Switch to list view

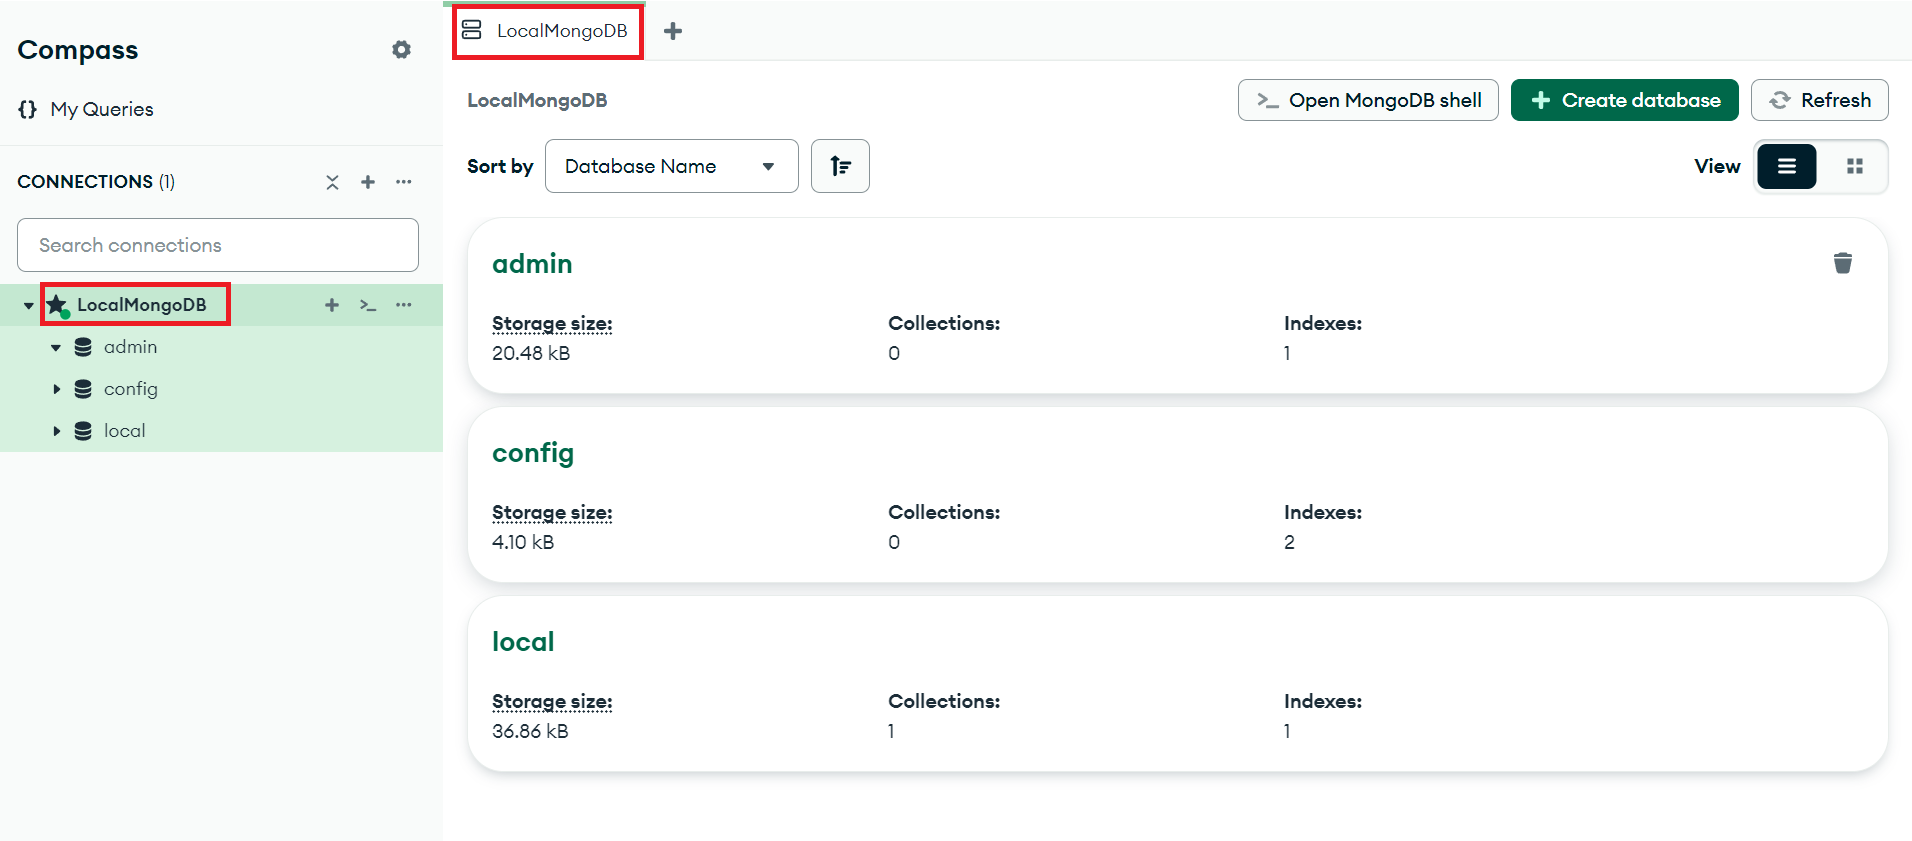tap(1787, 166)
